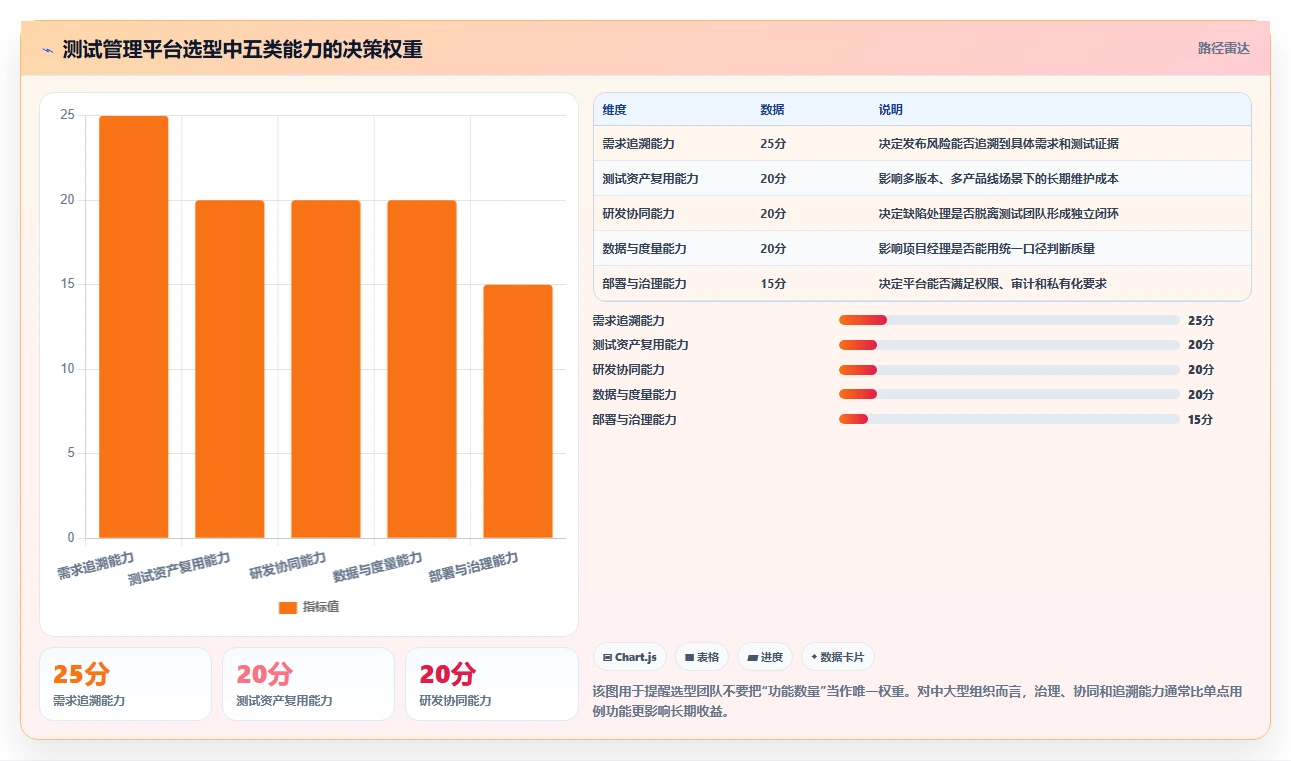
Task: Click the 测试资产复用能力 progress bar
Action: 1009,345
